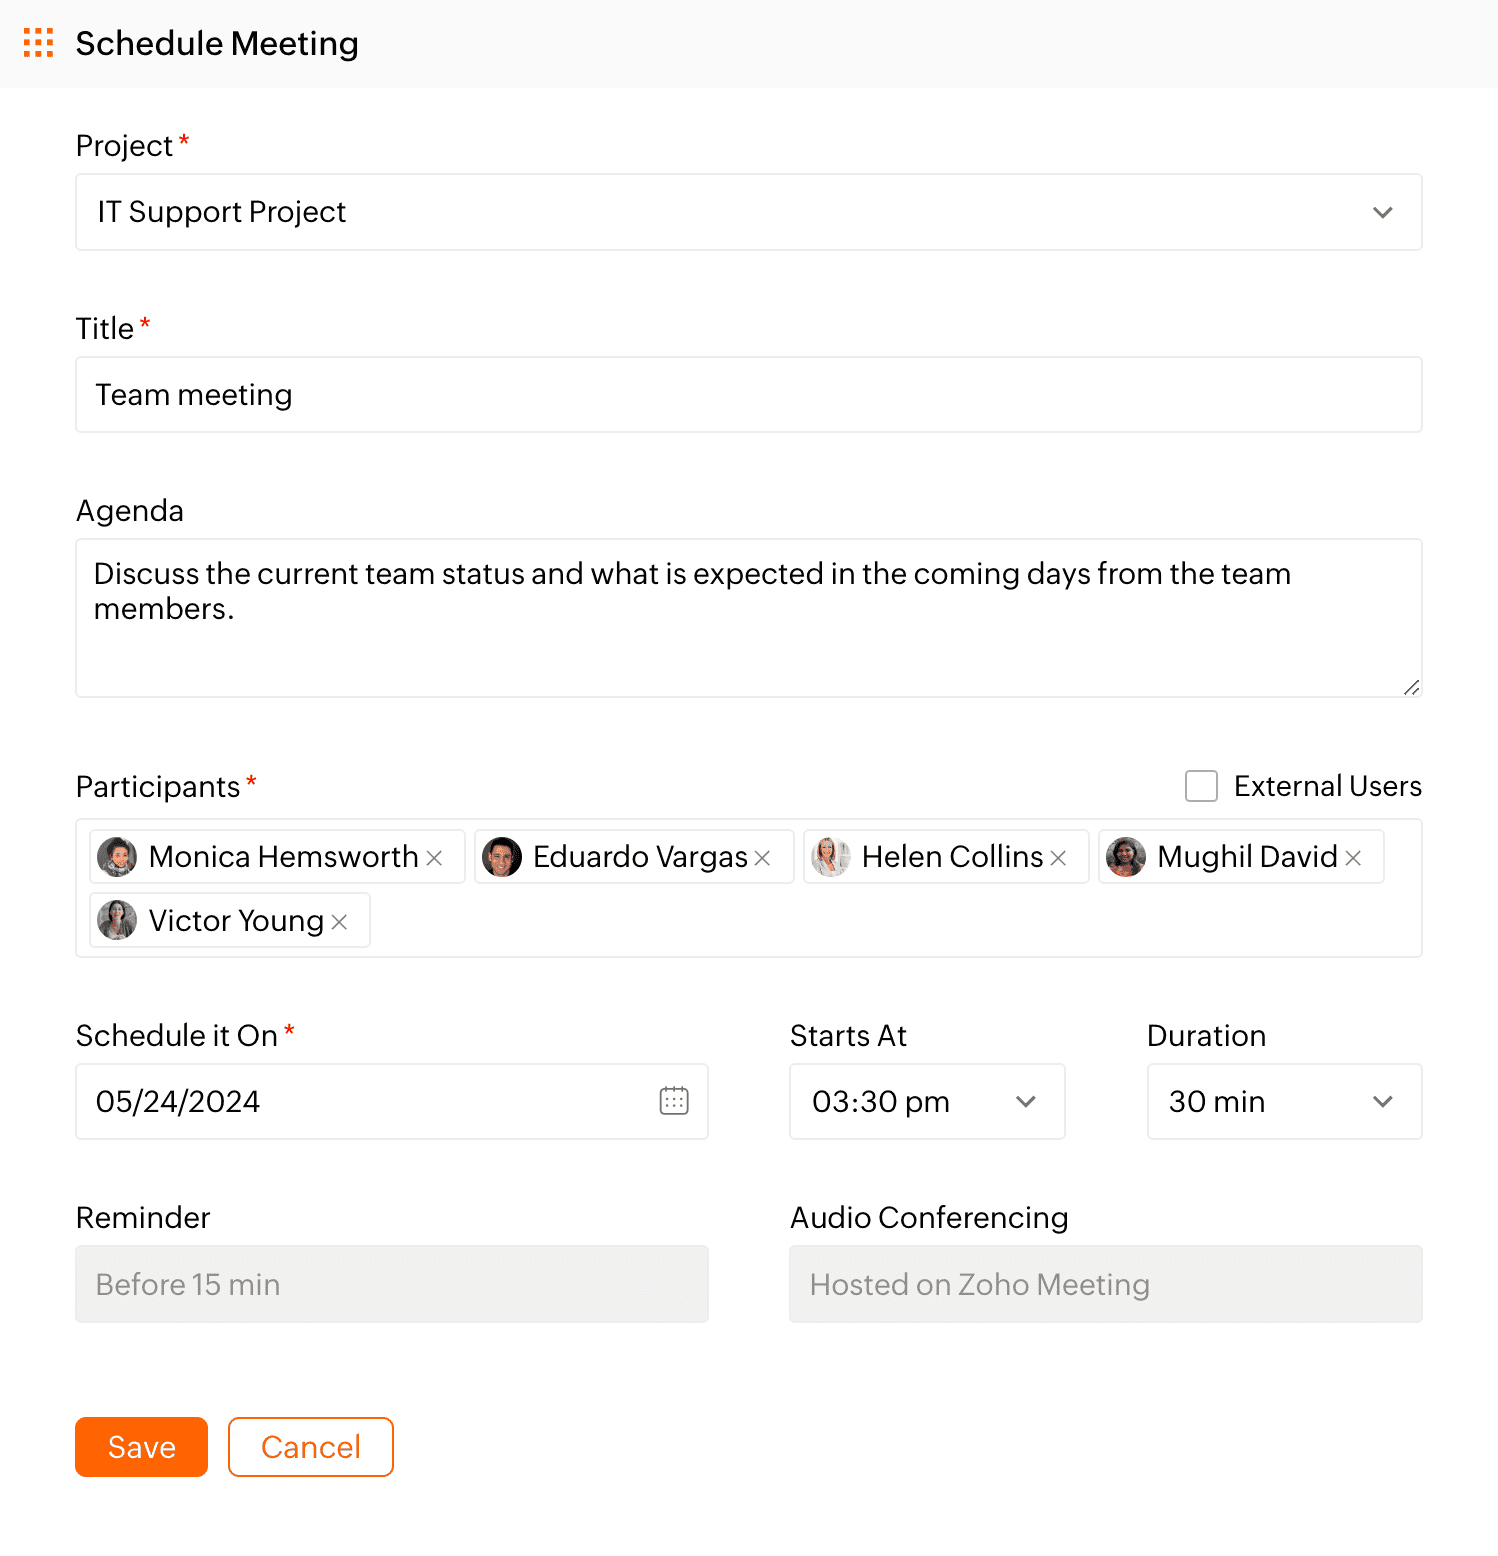The height and width of the screenshot is (1556, 1498).
Task: Expand the Project dropdown
Action: pos(749,212)
